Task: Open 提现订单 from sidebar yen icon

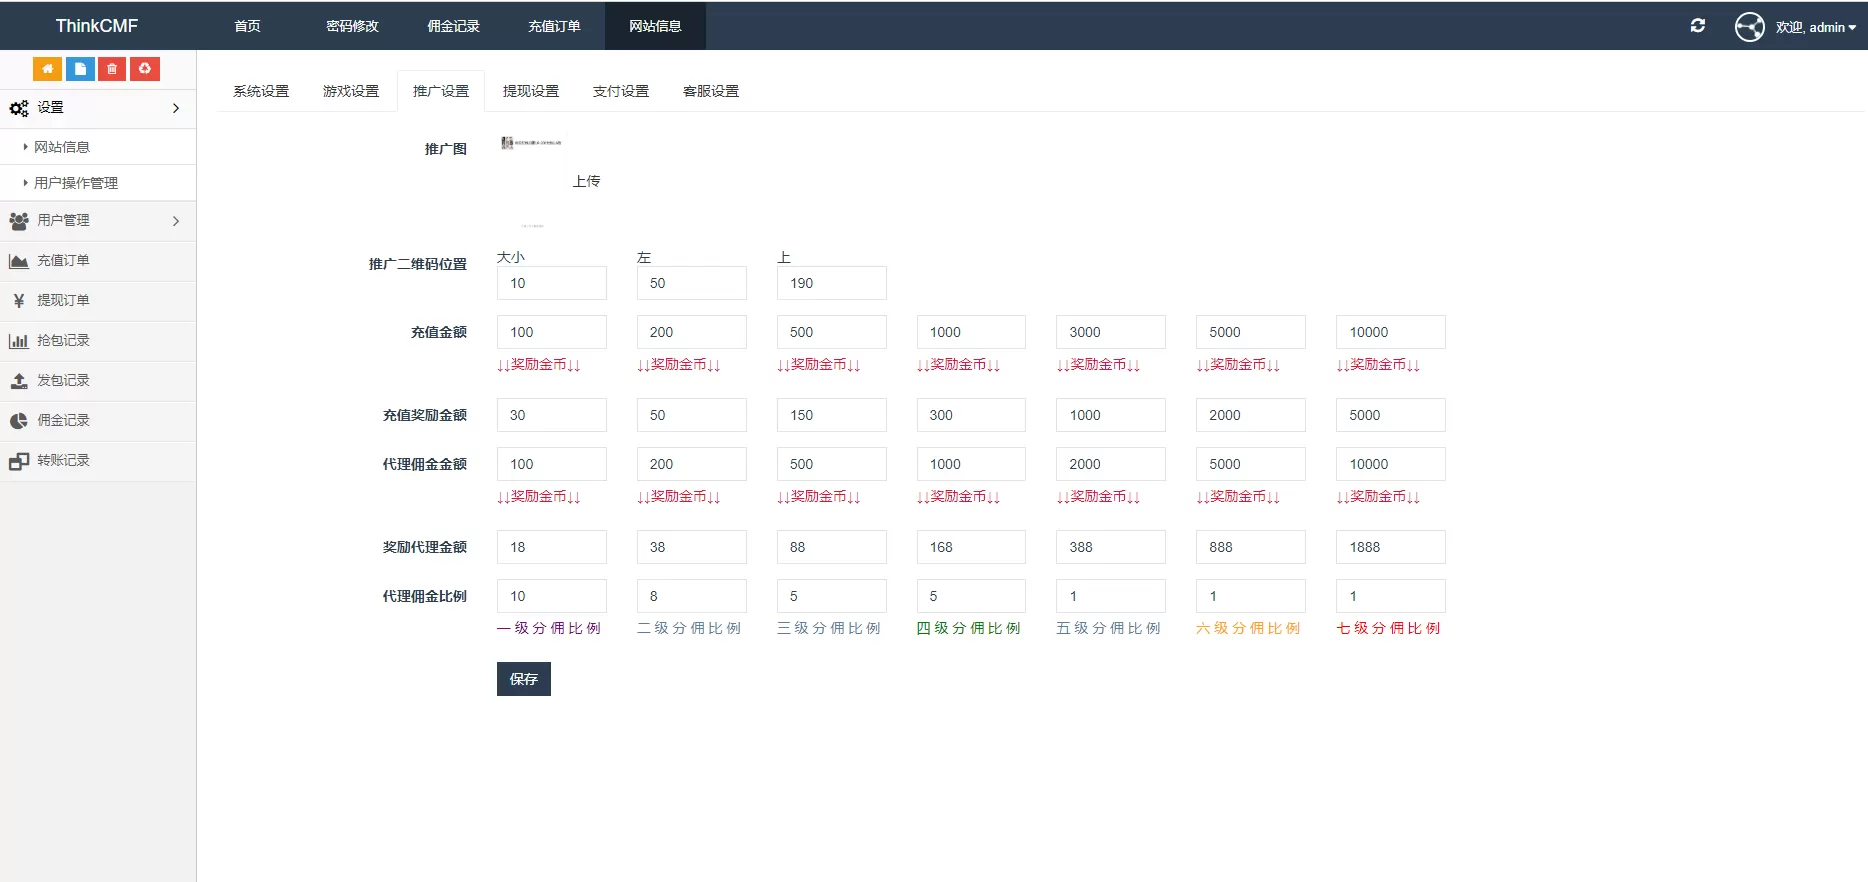Action: (x=63, y=301)
